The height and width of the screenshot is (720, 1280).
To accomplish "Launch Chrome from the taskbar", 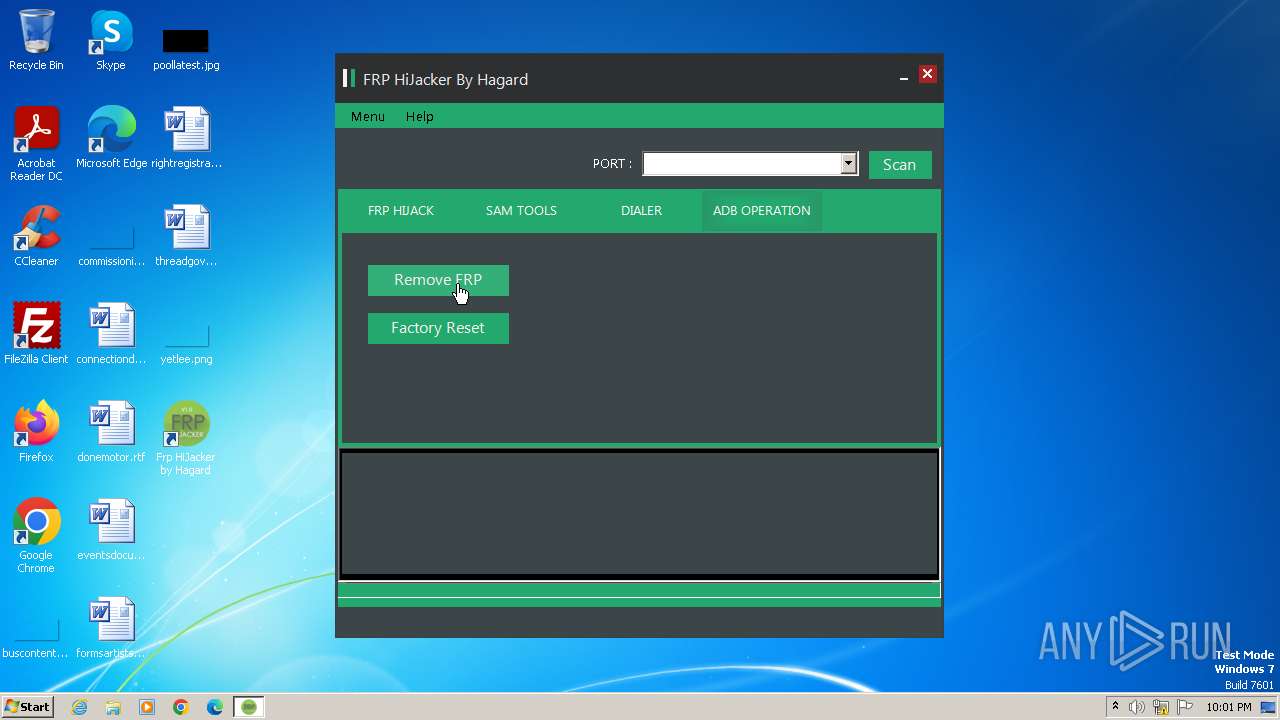I will point(181,707).
